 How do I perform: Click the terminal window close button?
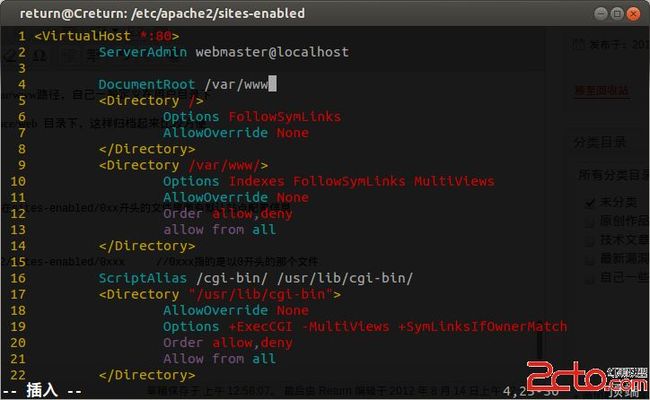(633, 14)
